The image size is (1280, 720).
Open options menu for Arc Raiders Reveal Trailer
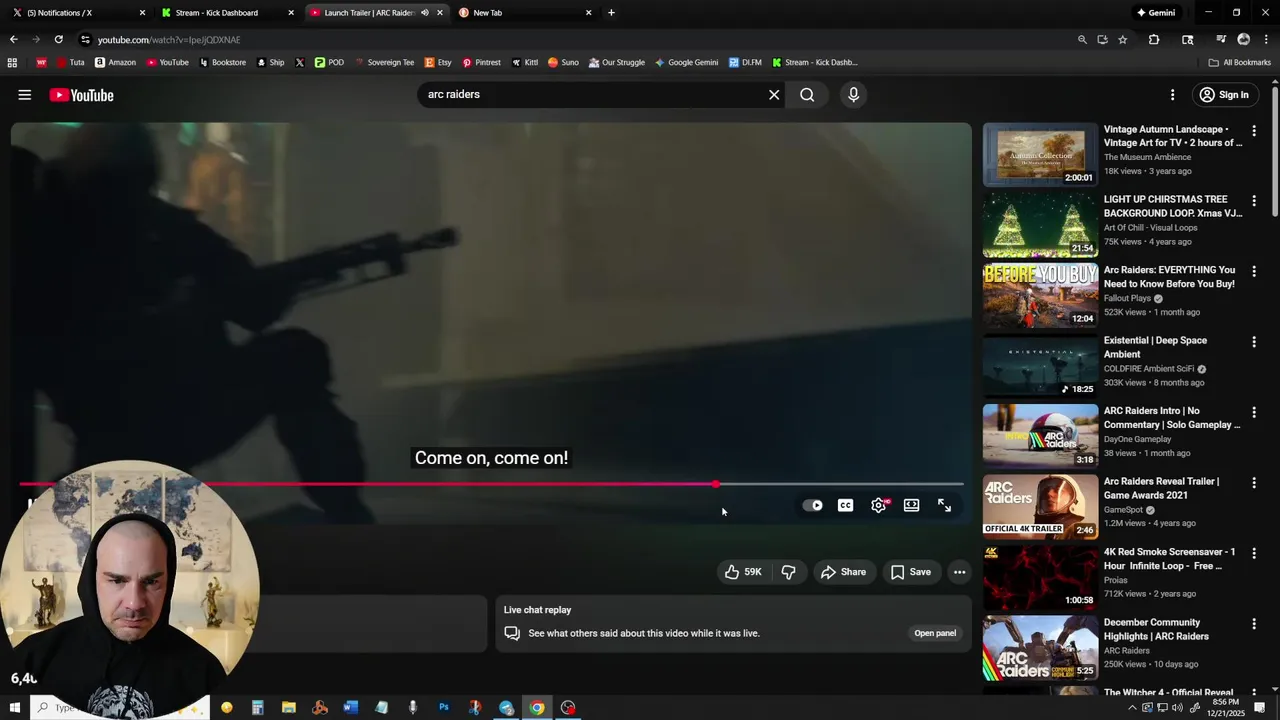pos(1254,483)
